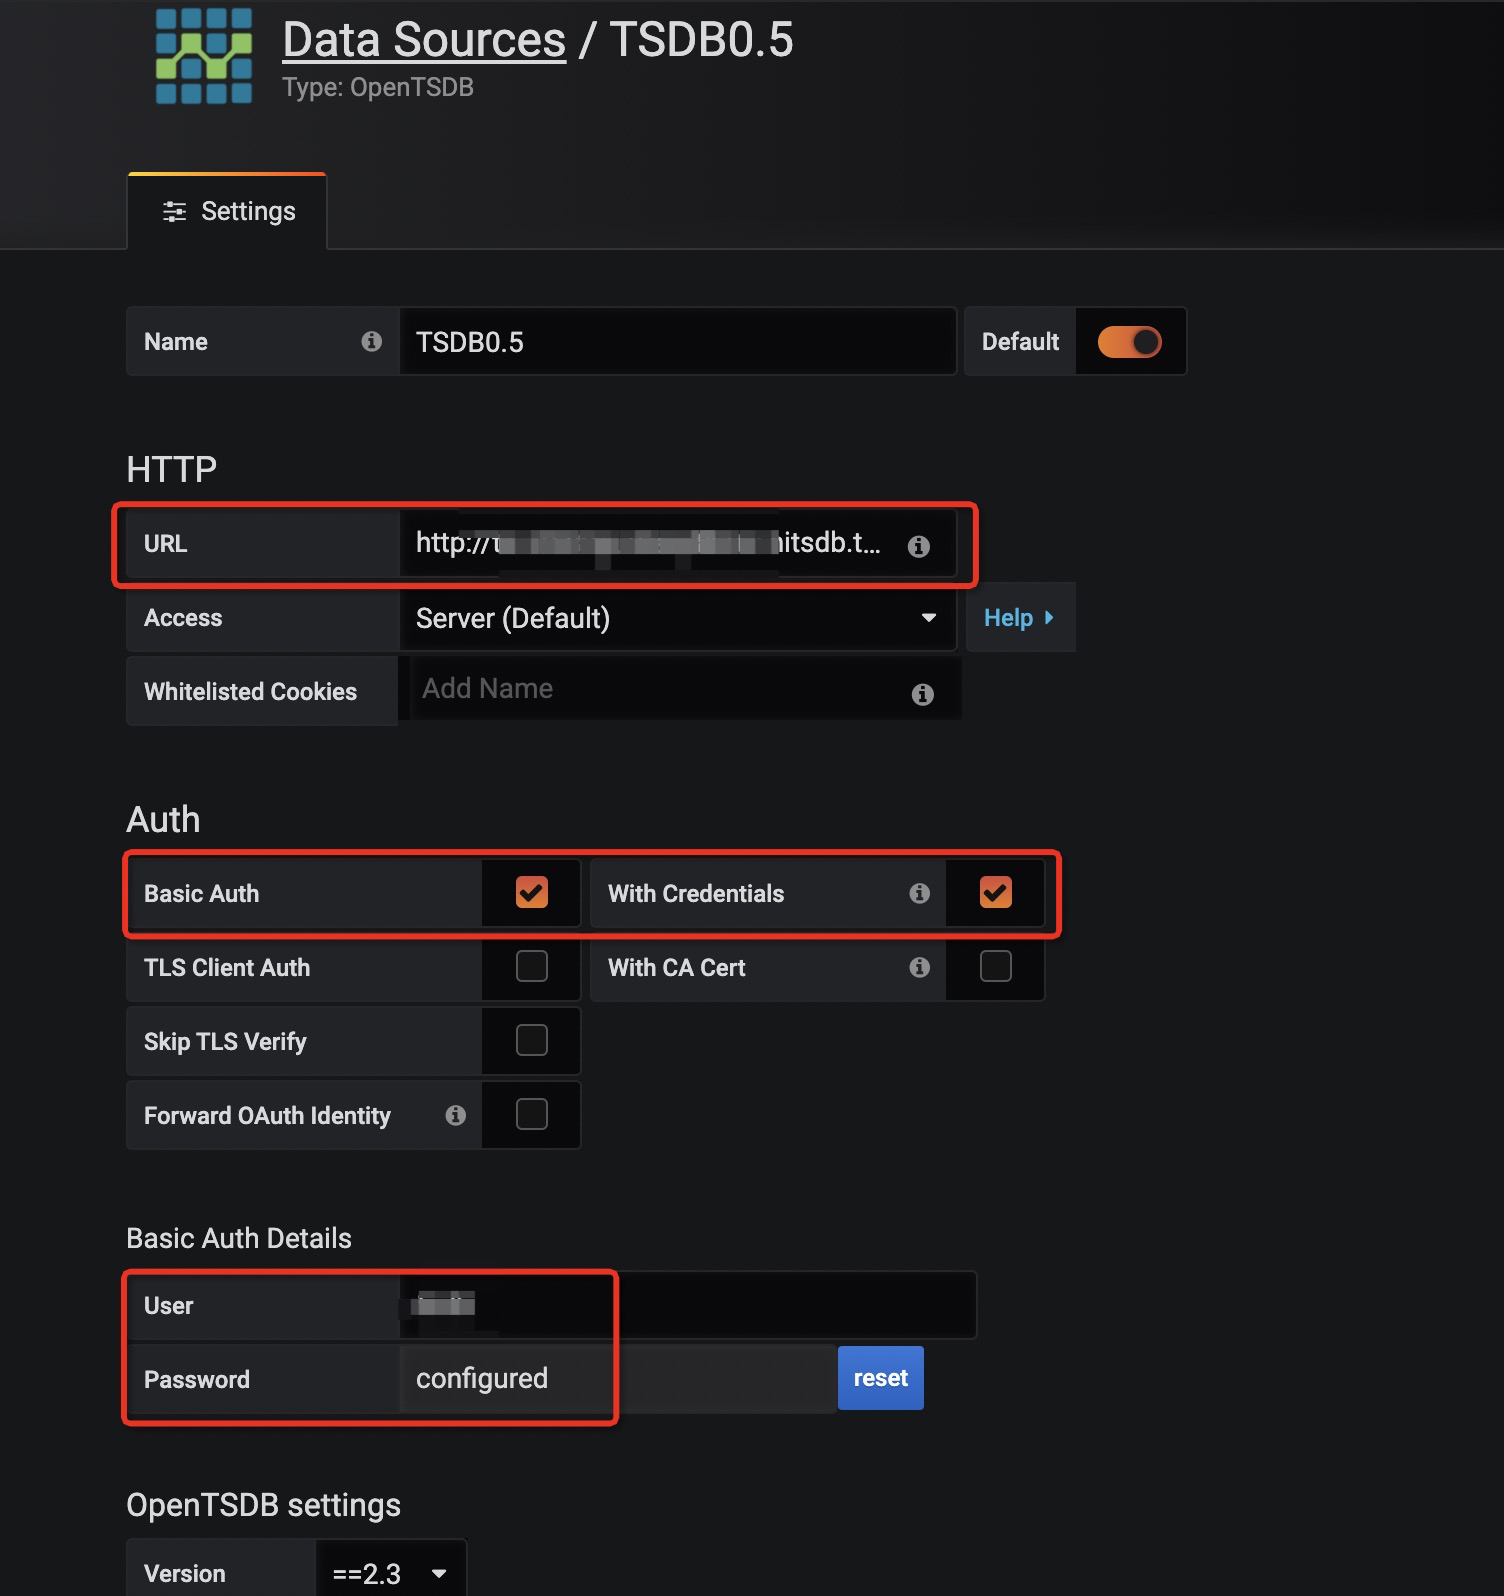The image size is (1504, 1596).
Task: Click the Password configured field
Action: point(618,1378)
